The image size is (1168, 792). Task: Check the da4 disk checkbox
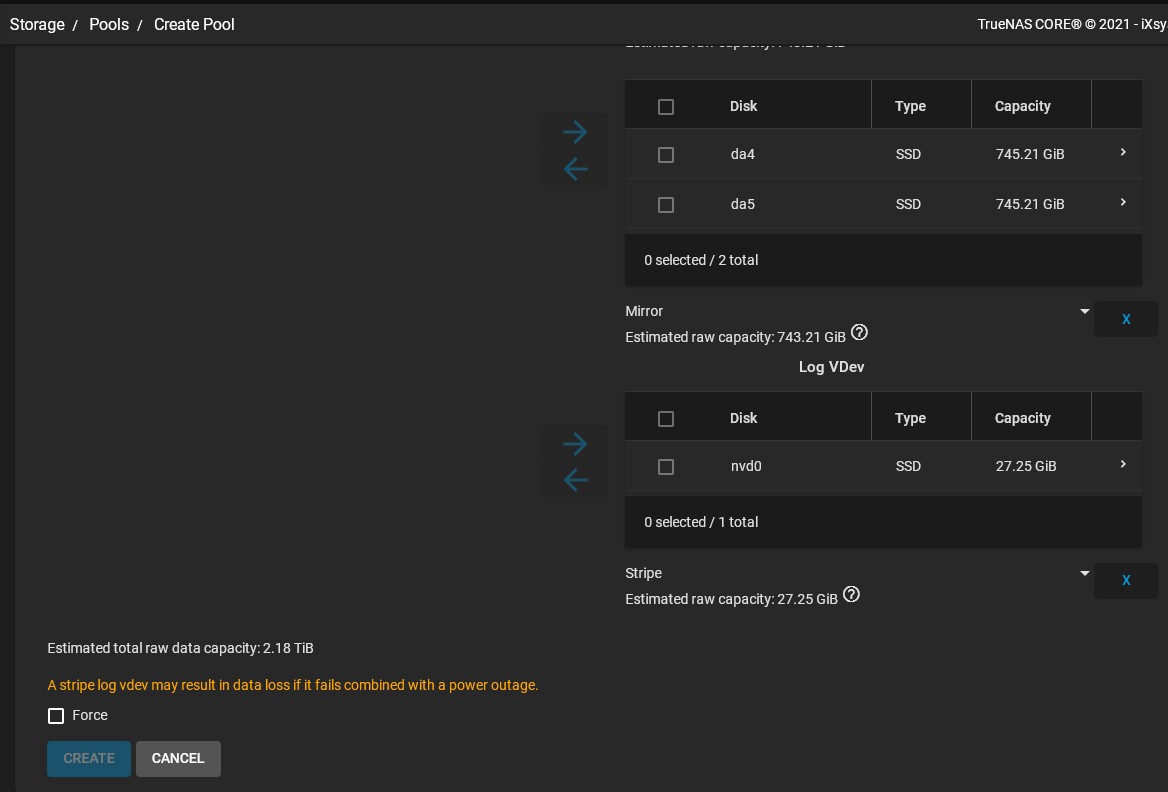click(666, 154)
